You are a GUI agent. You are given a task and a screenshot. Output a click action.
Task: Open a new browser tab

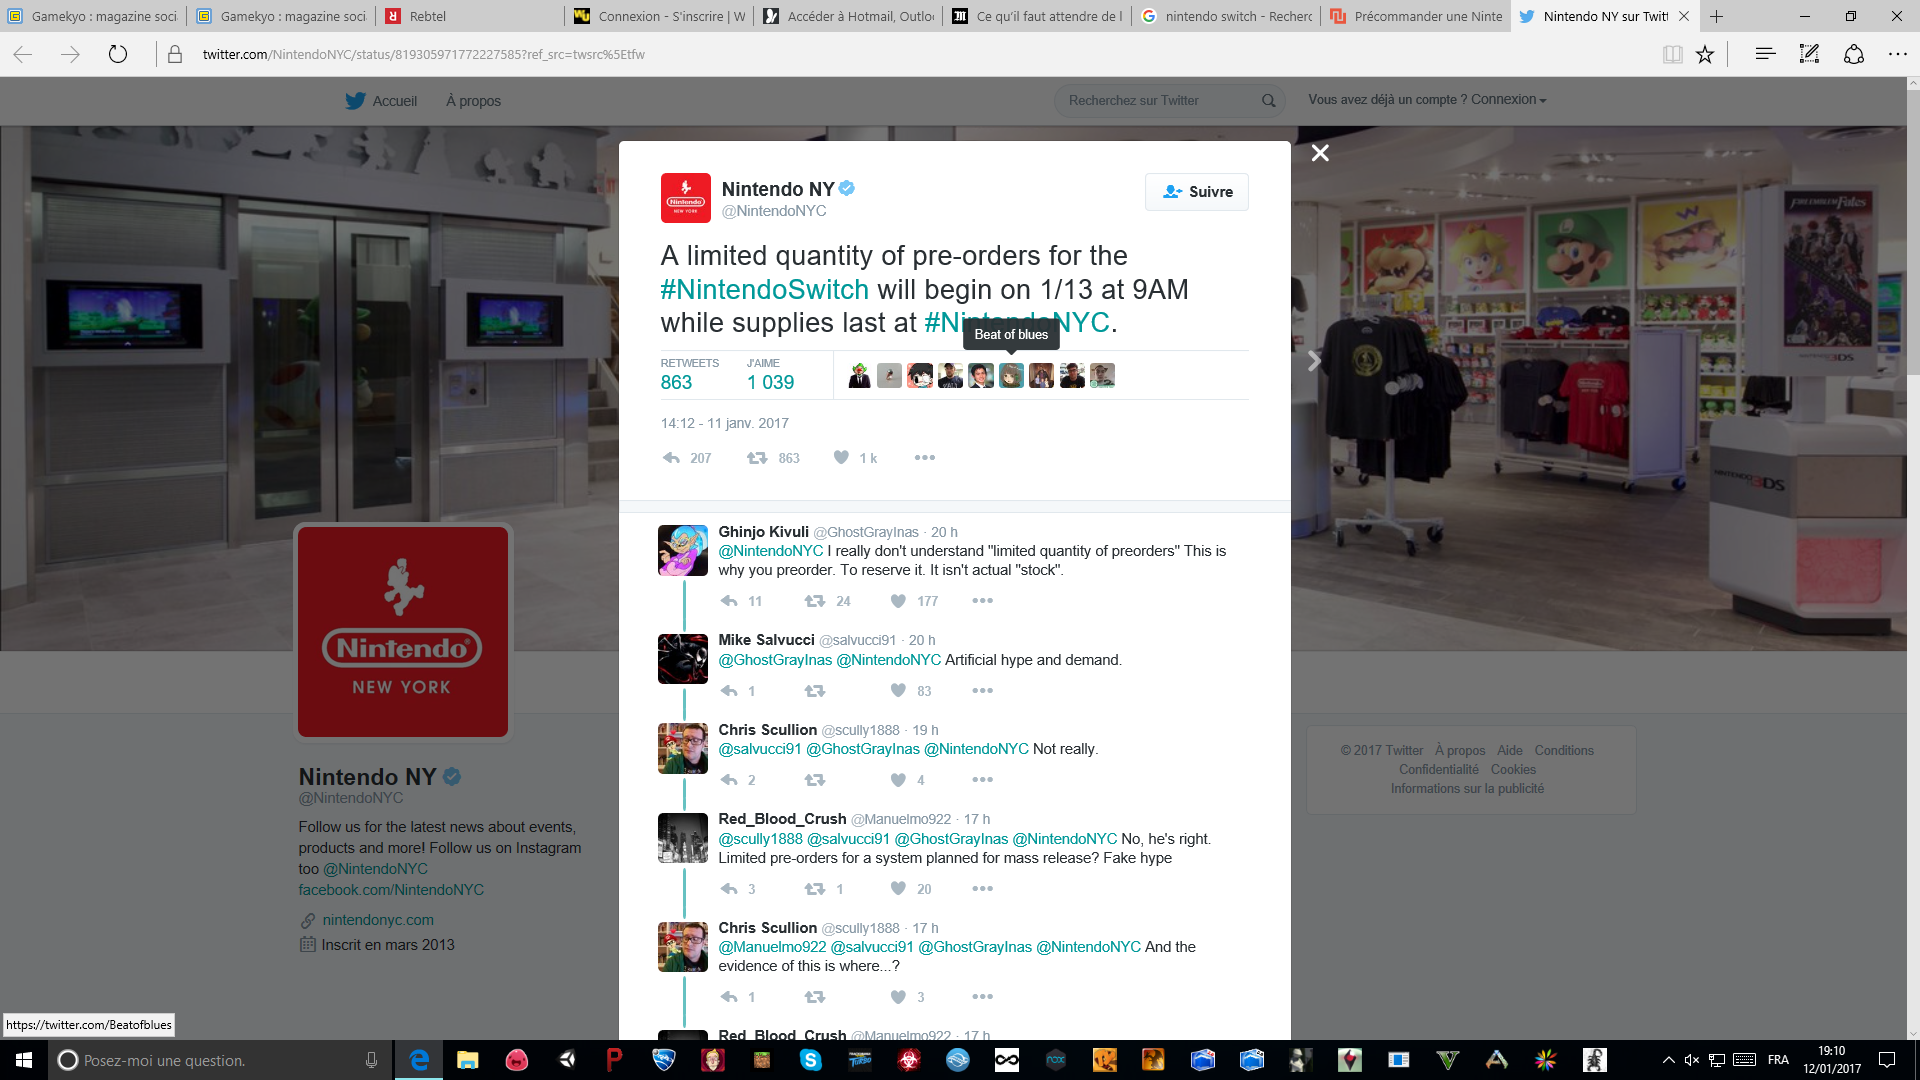1717,16
